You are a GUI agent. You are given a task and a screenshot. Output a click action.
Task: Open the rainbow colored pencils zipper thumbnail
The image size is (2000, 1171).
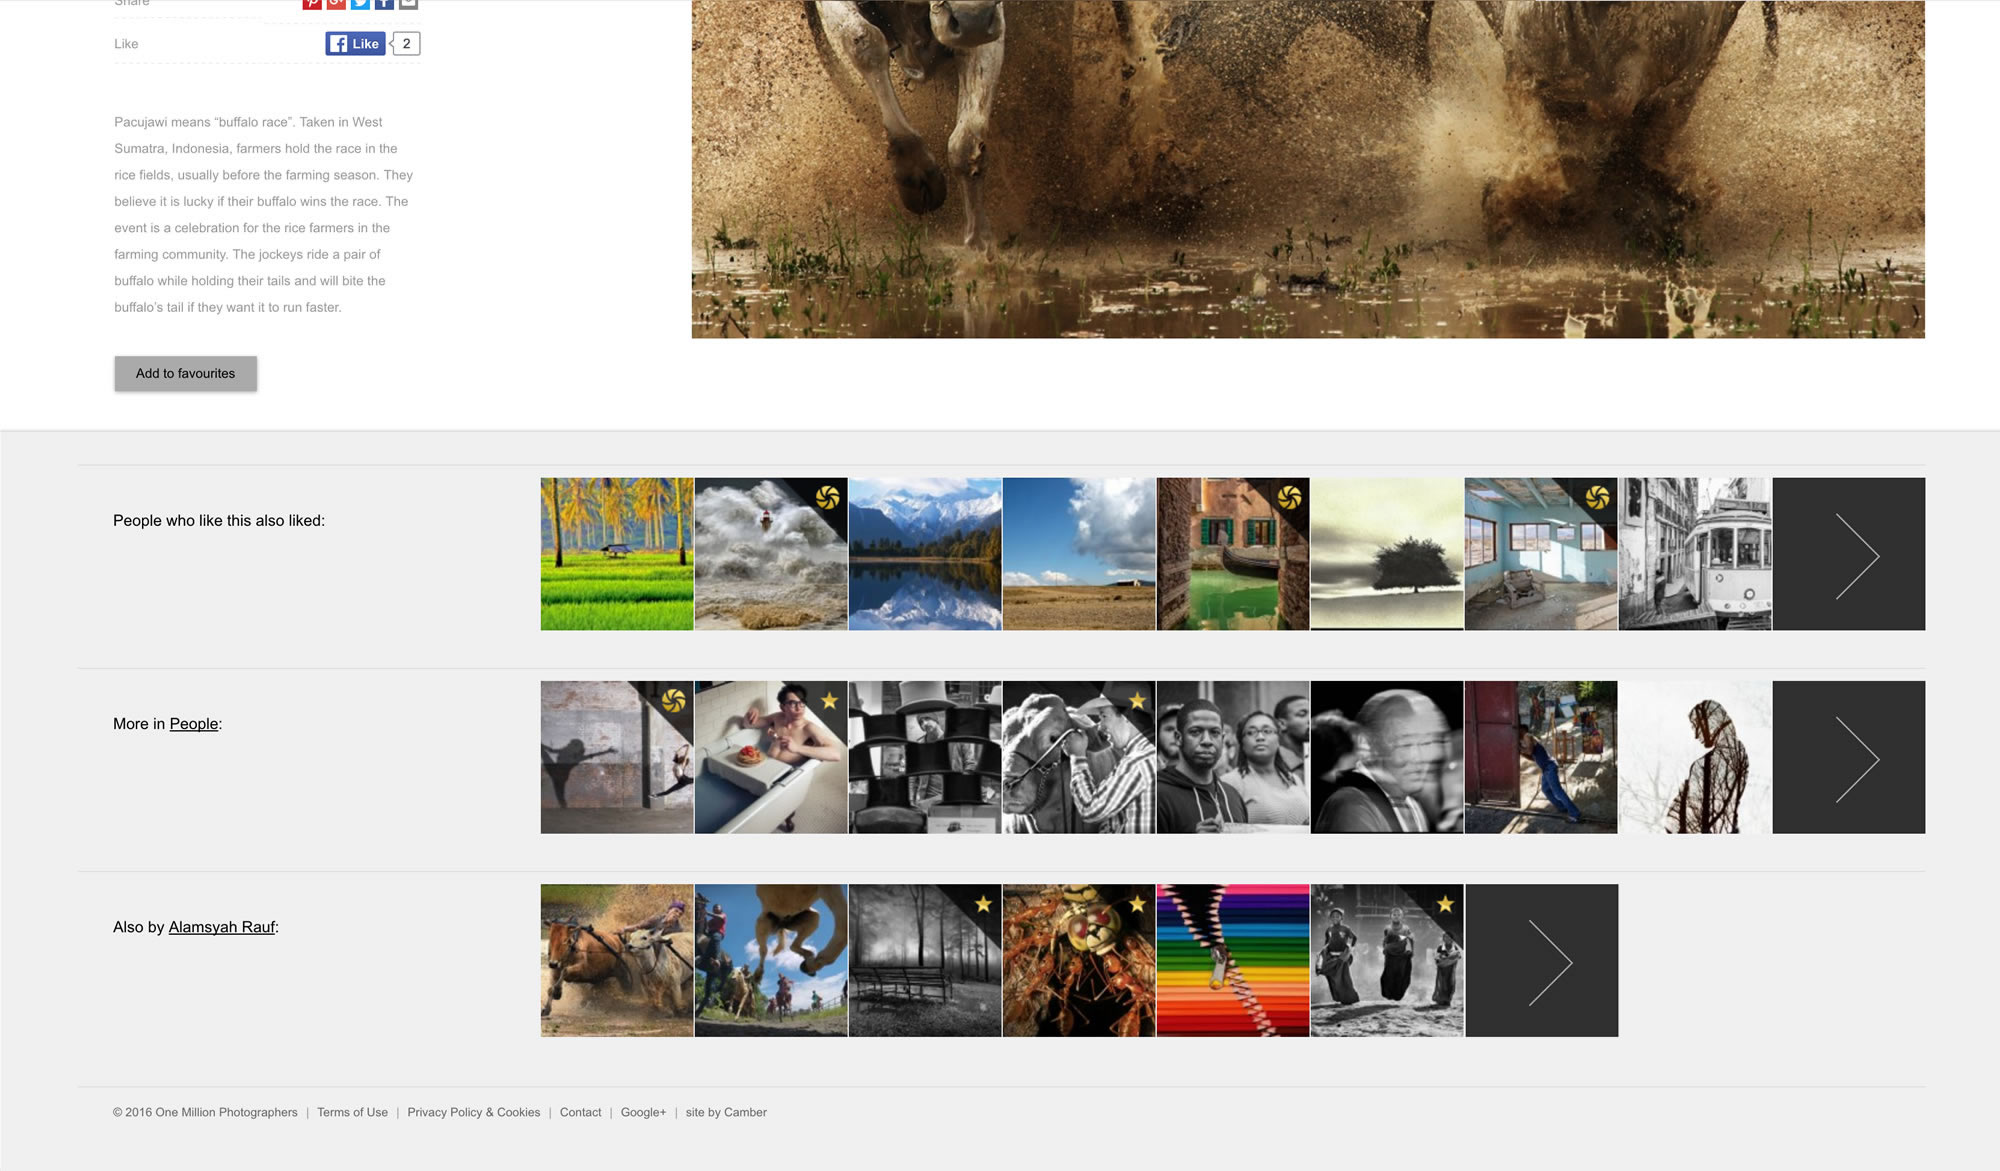pos(1232,960)
